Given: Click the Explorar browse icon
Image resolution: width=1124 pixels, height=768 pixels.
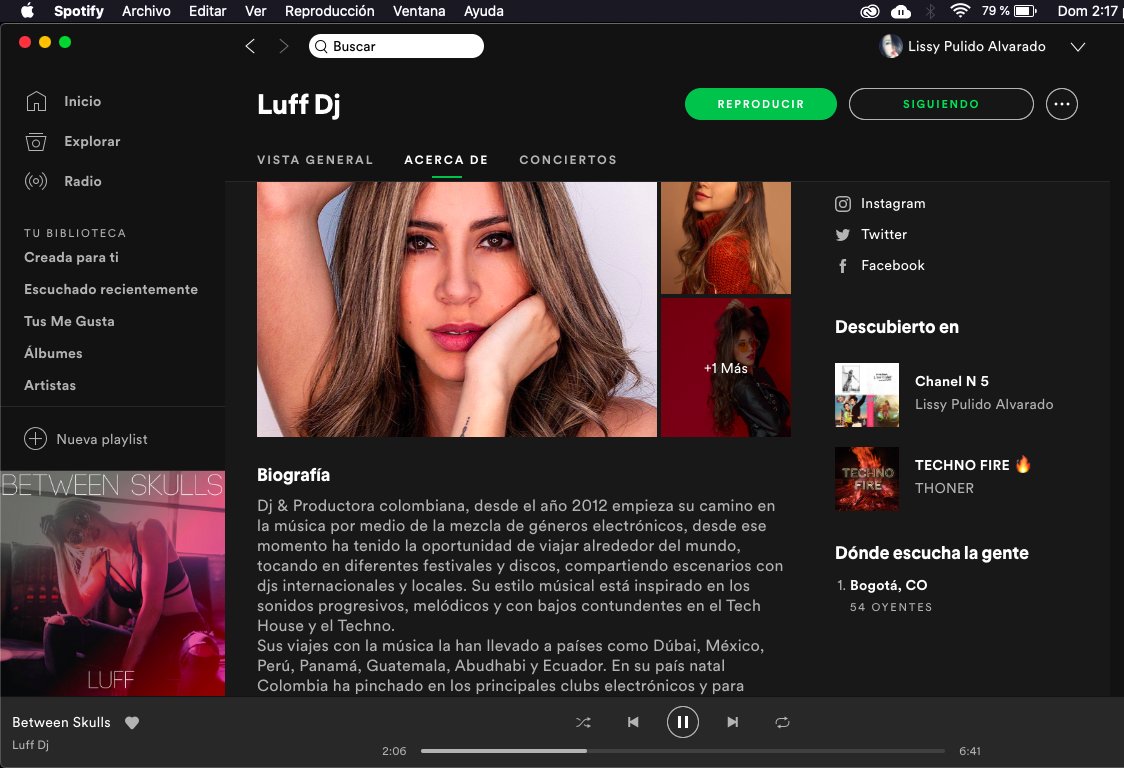Looking at the screenshot, I should tap(36, 141).
